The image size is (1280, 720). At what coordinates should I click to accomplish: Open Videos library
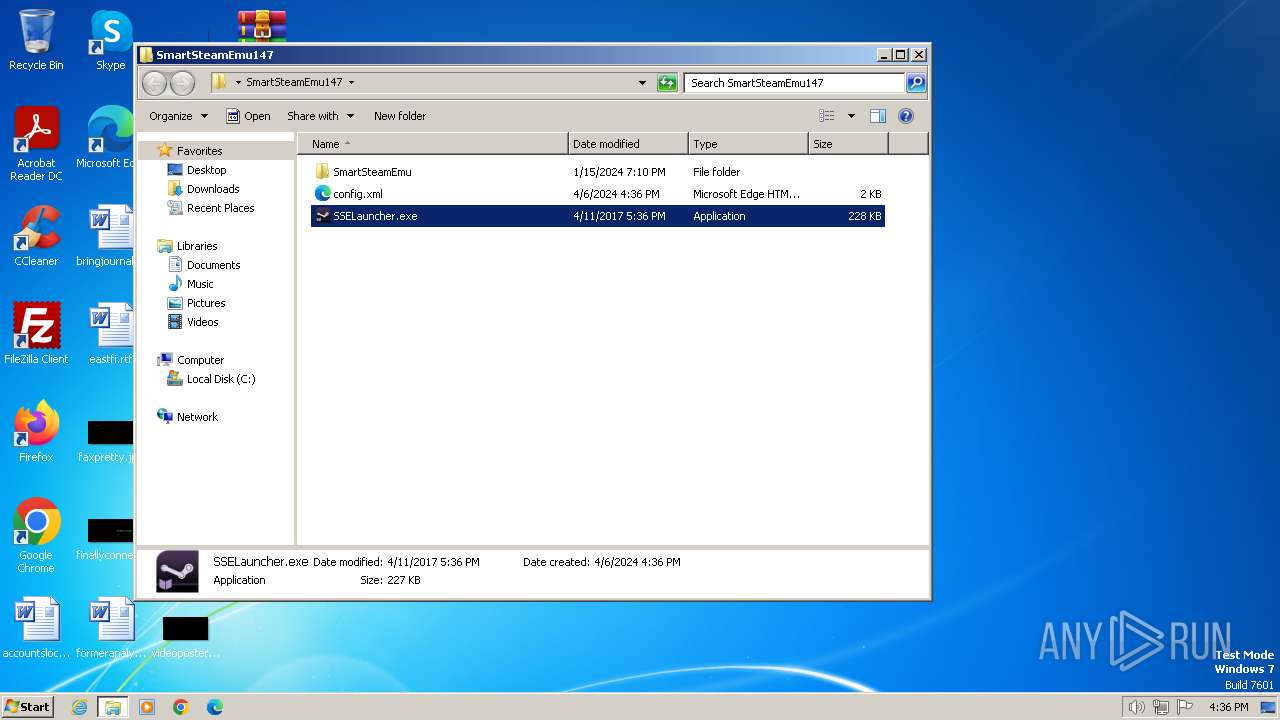coord(202,322)
